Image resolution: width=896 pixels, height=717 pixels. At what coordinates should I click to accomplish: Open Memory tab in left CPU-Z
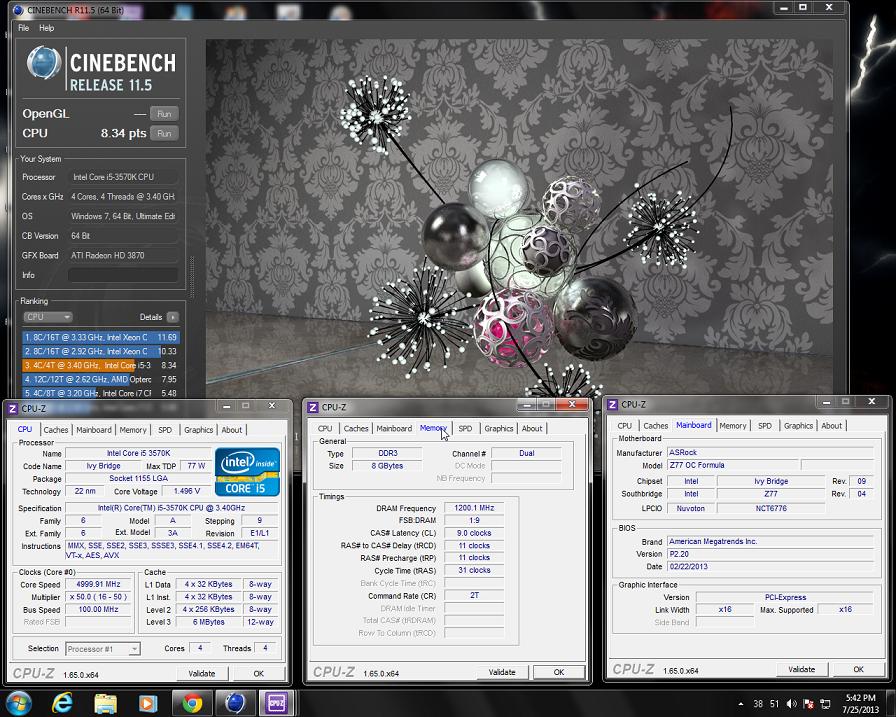(133, 430)
